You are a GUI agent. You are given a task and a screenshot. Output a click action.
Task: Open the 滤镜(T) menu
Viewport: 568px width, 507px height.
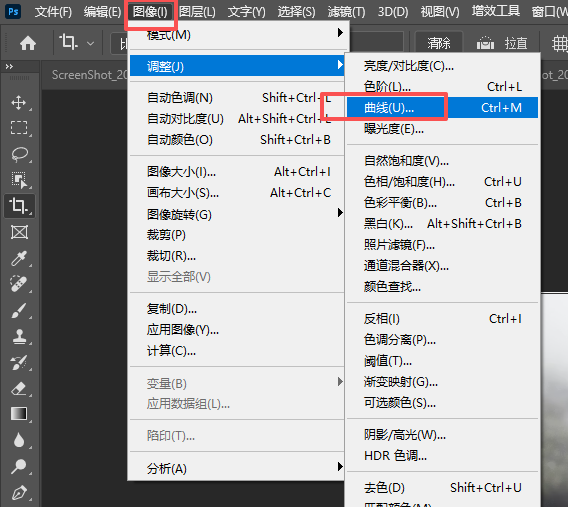(x=346, y=12)
